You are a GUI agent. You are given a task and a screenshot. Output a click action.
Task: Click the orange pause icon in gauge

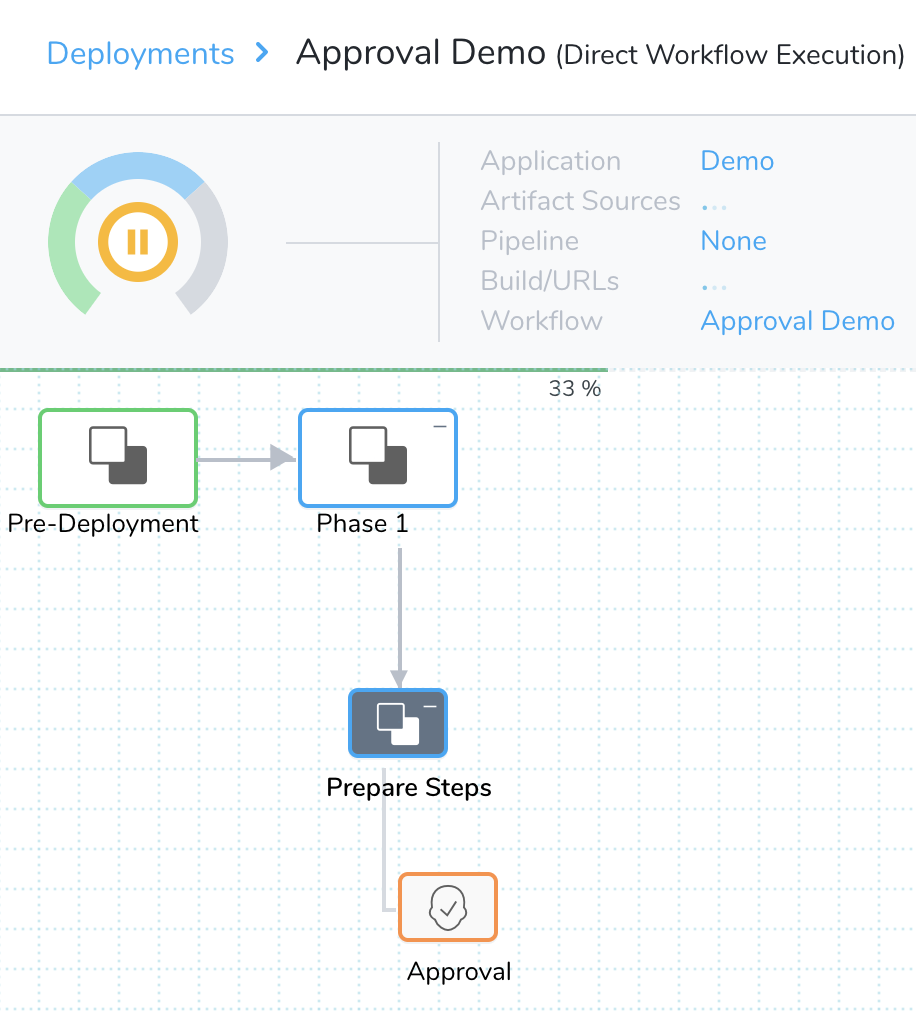pyautogui.click(x=137, y=242)
